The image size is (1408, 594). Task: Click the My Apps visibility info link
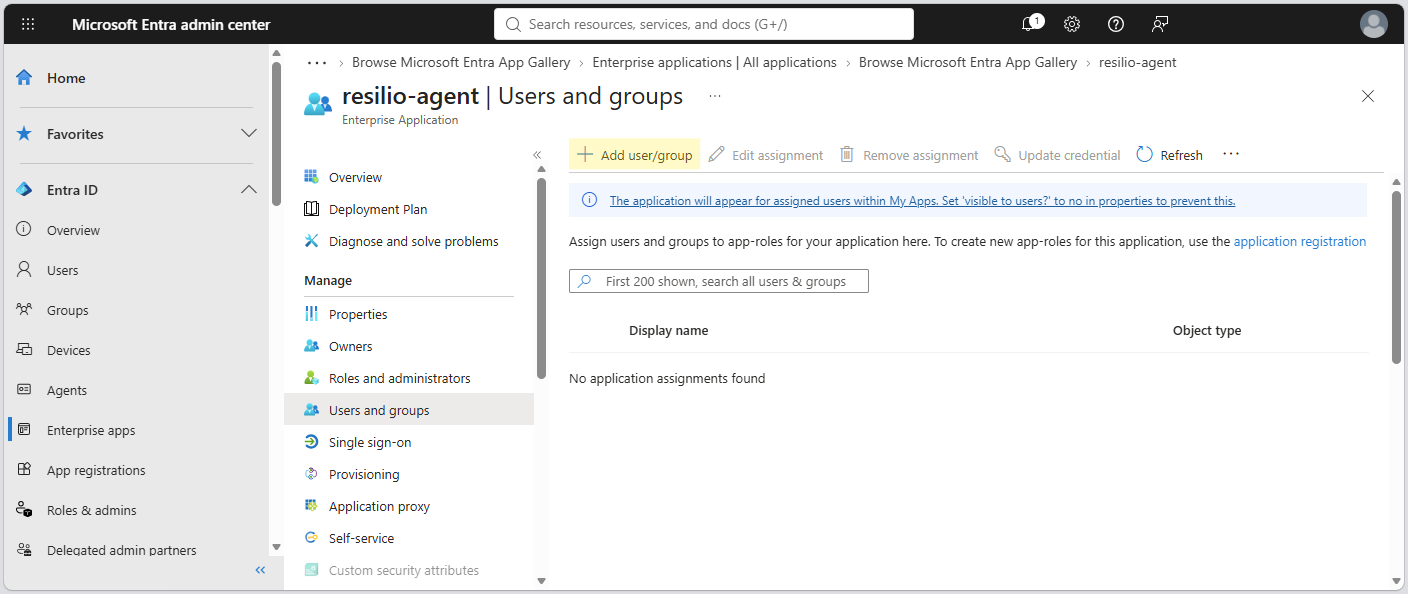coord(922,200)
